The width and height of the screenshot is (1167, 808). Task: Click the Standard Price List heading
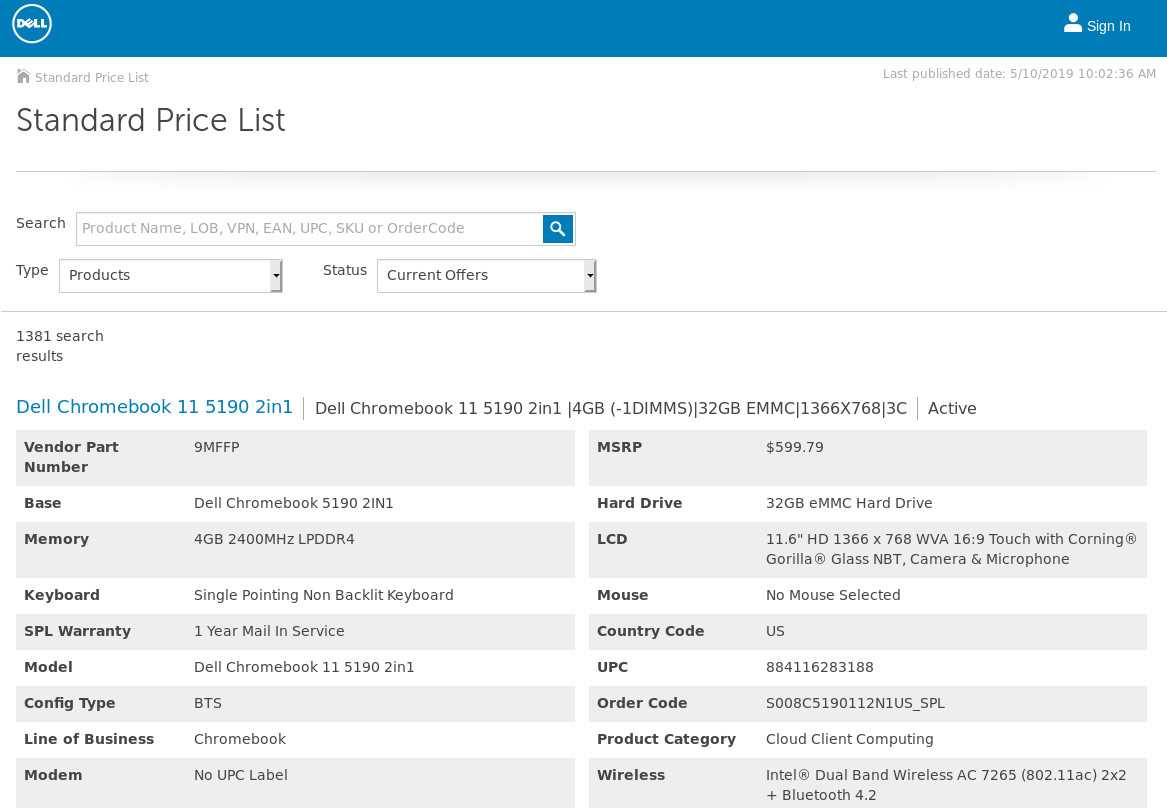150,121
